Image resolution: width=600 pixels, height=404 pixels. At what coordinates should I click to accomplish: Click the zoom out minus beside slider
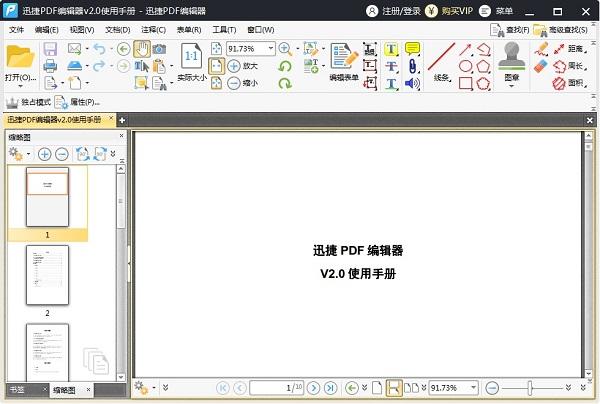pyautogui.click(x=492, y=388)
